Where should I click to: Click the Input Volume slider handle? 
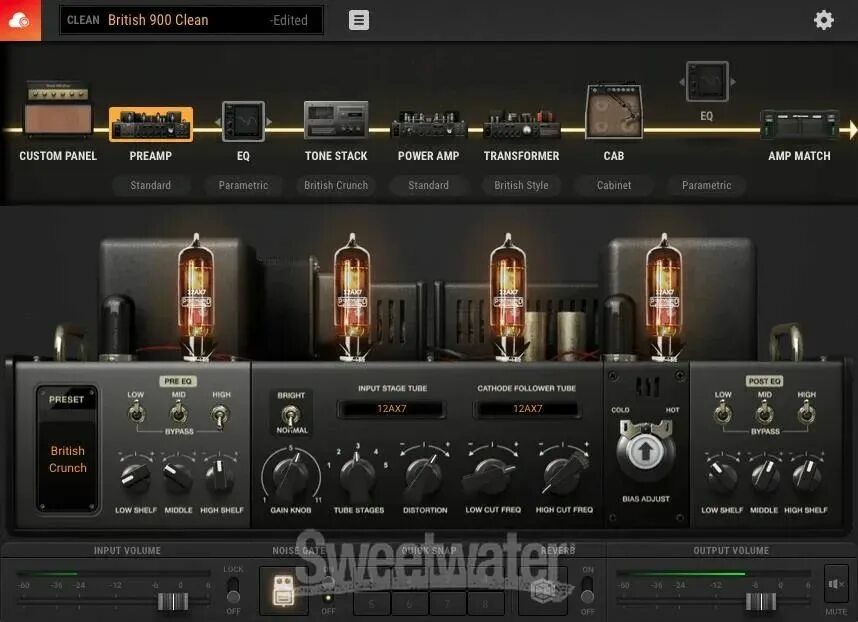point(173,602)
